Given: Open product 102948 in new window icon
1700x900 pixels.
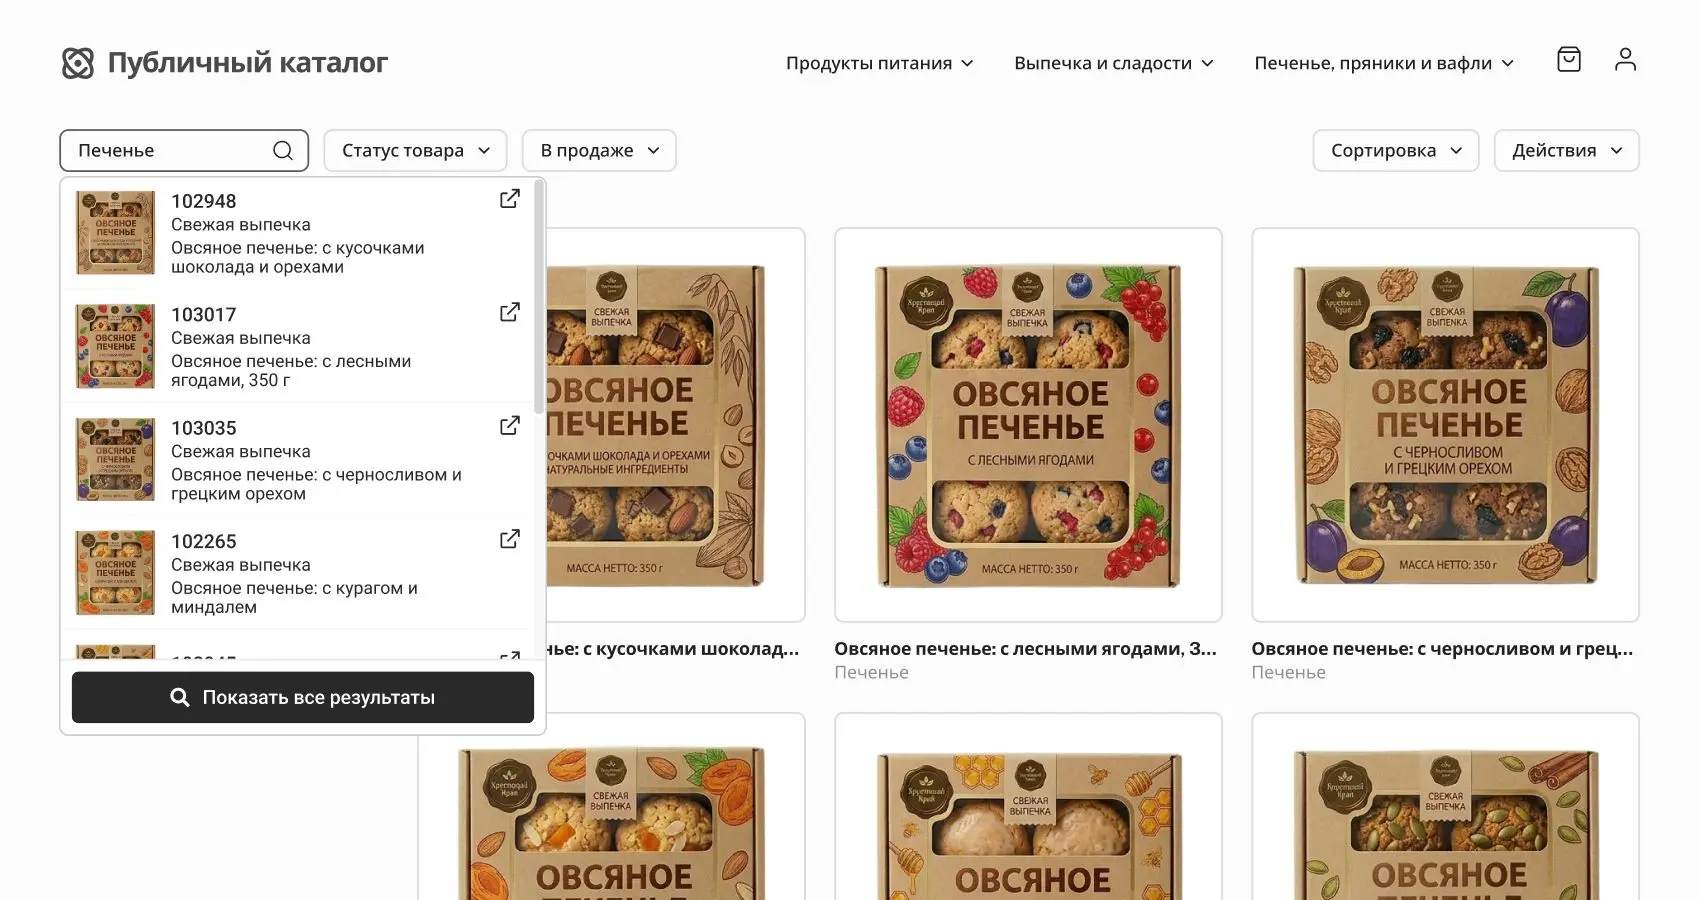Looking at the screenshot, I should [510, 199].
